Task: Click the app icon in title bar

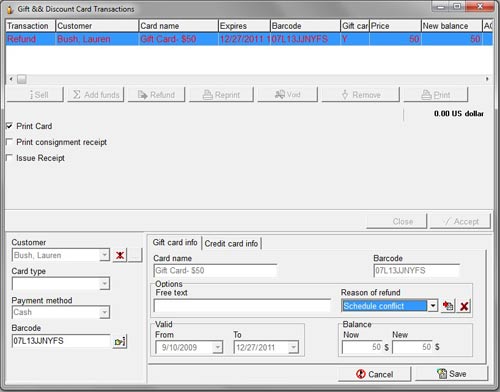Action: click(10, 9)
